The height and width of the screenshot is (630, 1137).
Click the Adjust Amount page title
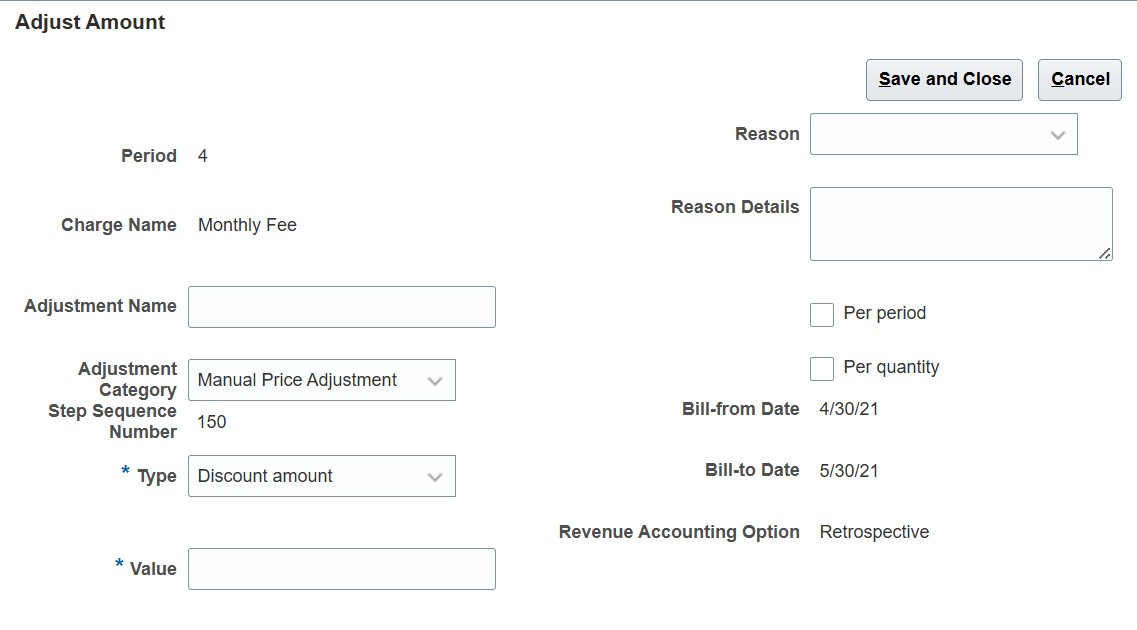point(90,22)
